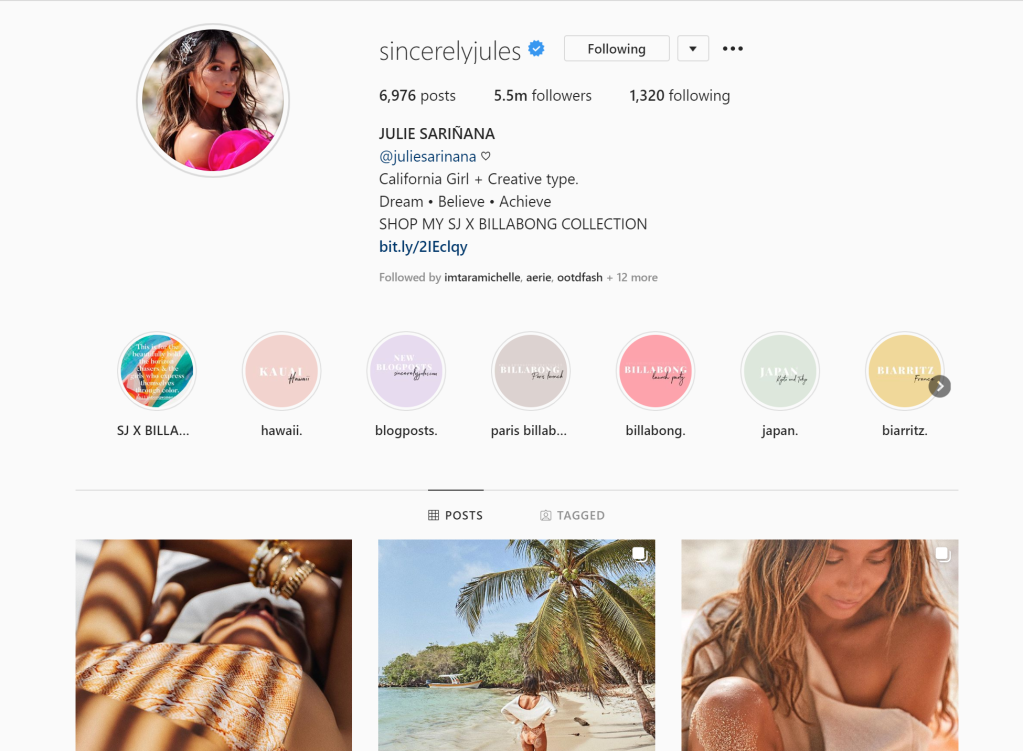Open the profile picture
The width and height of the screenshot is (1023, 751).
point(213,100)
